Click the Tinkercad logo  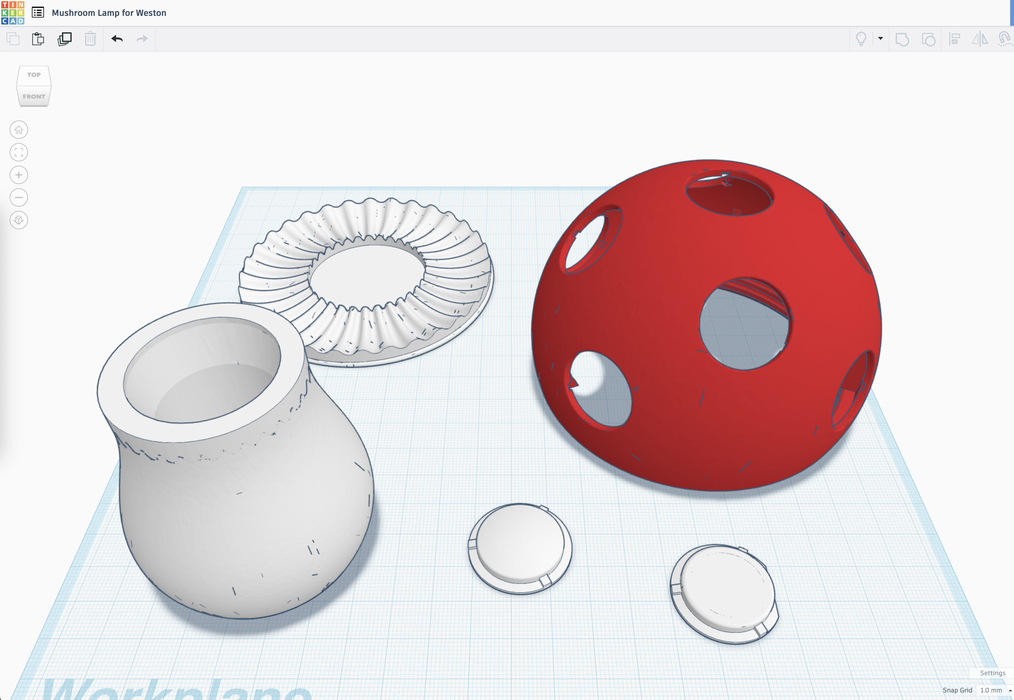tap(13, 13)
